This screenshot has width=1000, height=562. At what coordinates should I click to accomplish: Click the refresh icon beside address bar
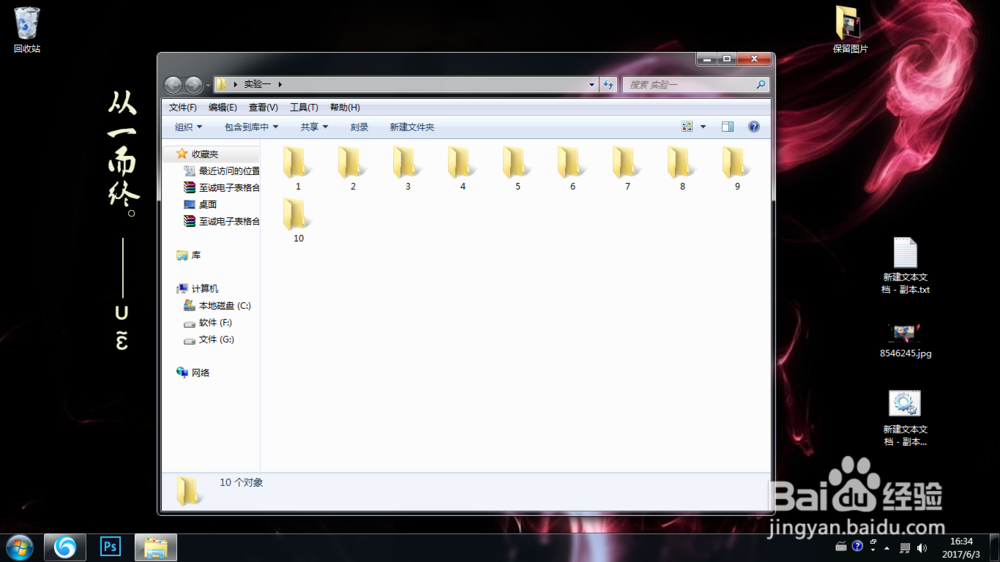click(x=608, y=84)
